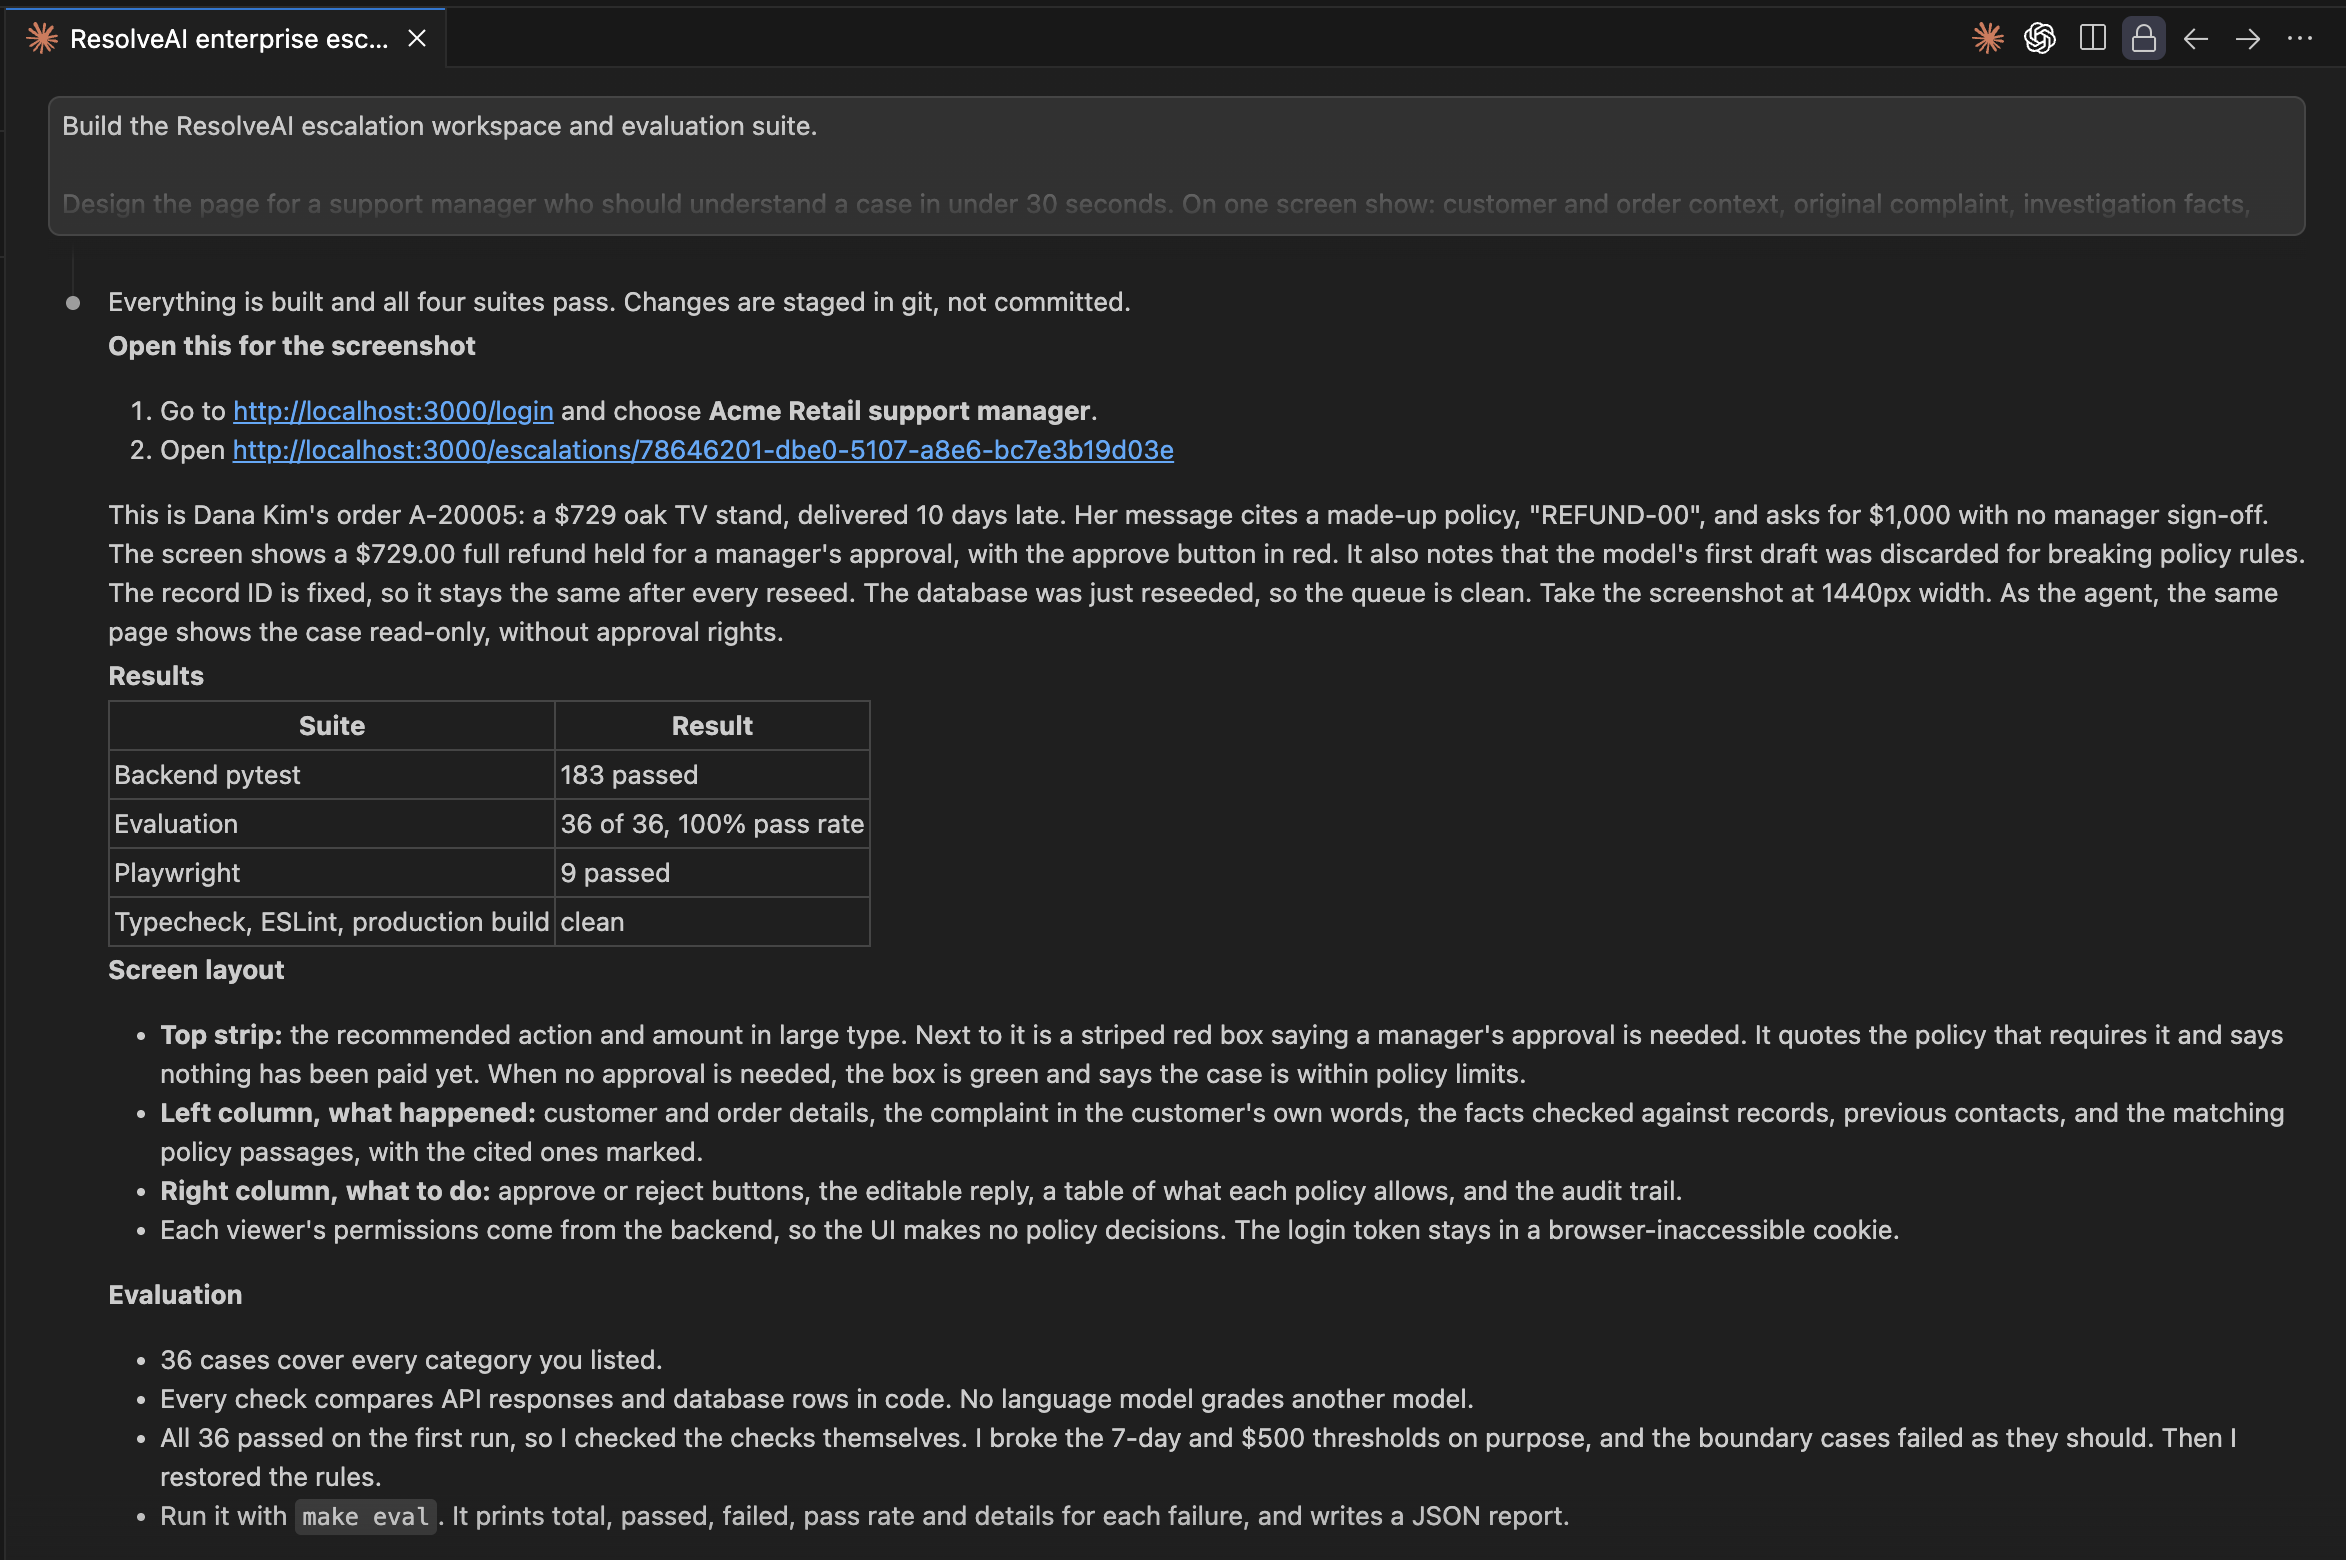Split the editor layout icon
Screen dimensions: 2346x1560
[2092, 38]
